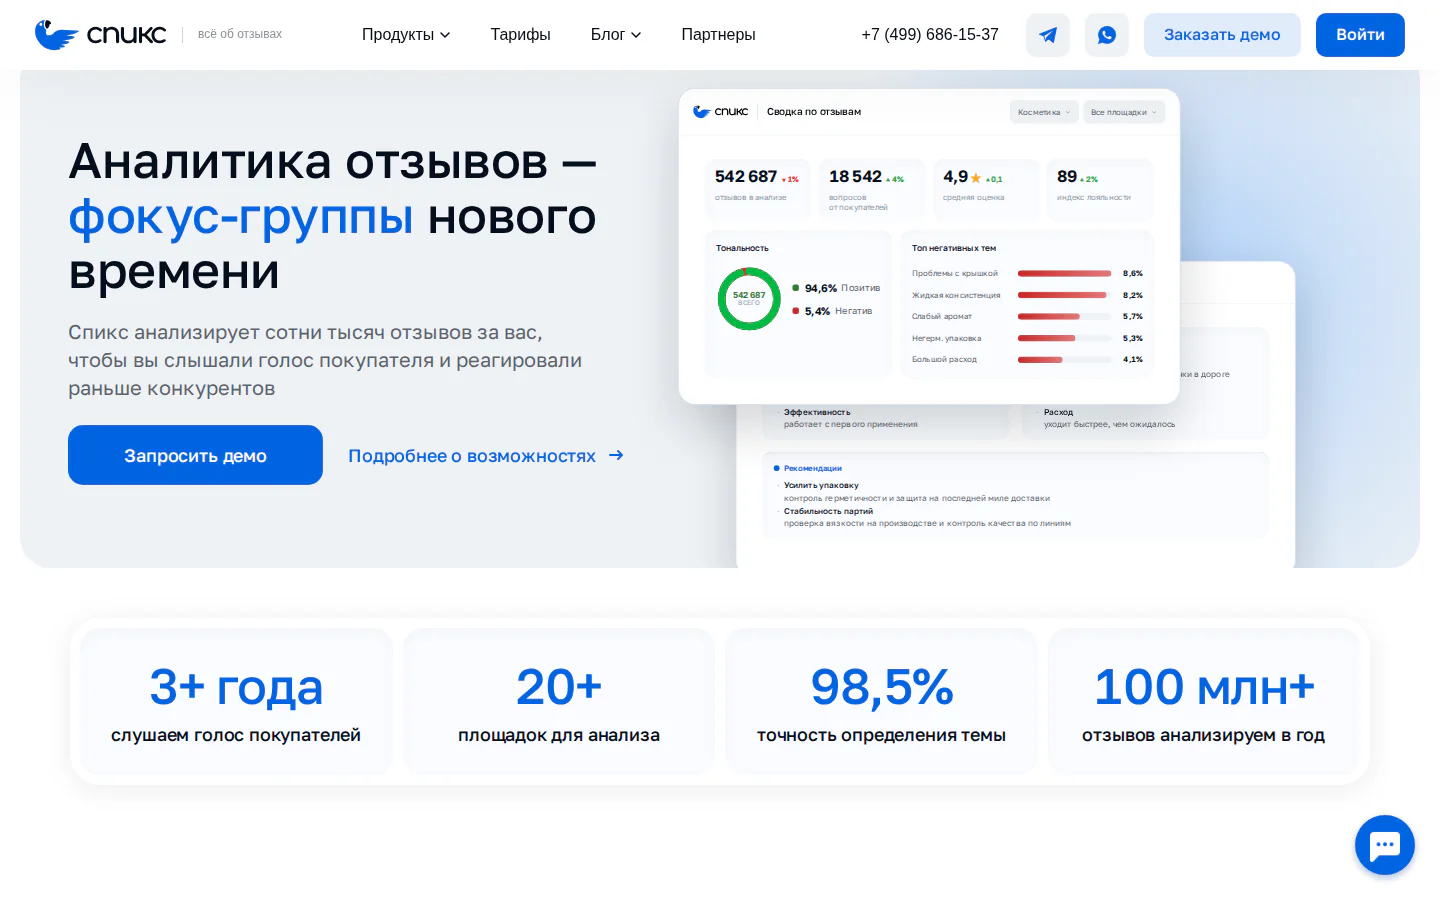This screenshot has height=900, width=1440.
Task: Click the 20+ площадок statistic card
Action: (559, 701)
